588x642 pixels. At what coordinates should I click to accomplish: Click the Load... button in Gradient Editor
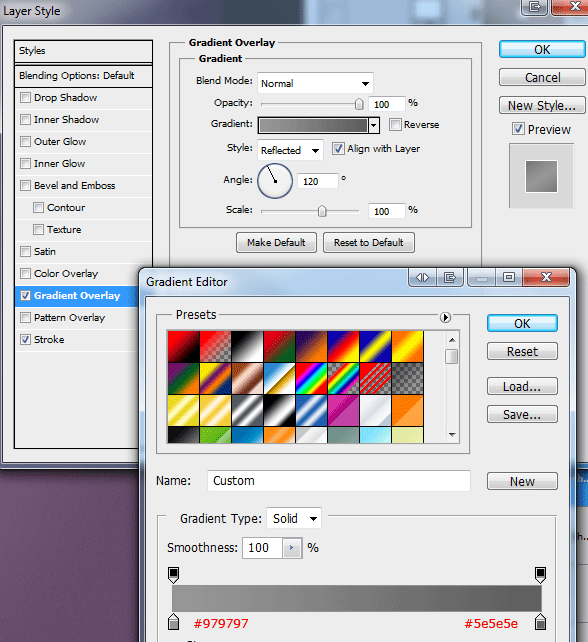coord(522,387)
